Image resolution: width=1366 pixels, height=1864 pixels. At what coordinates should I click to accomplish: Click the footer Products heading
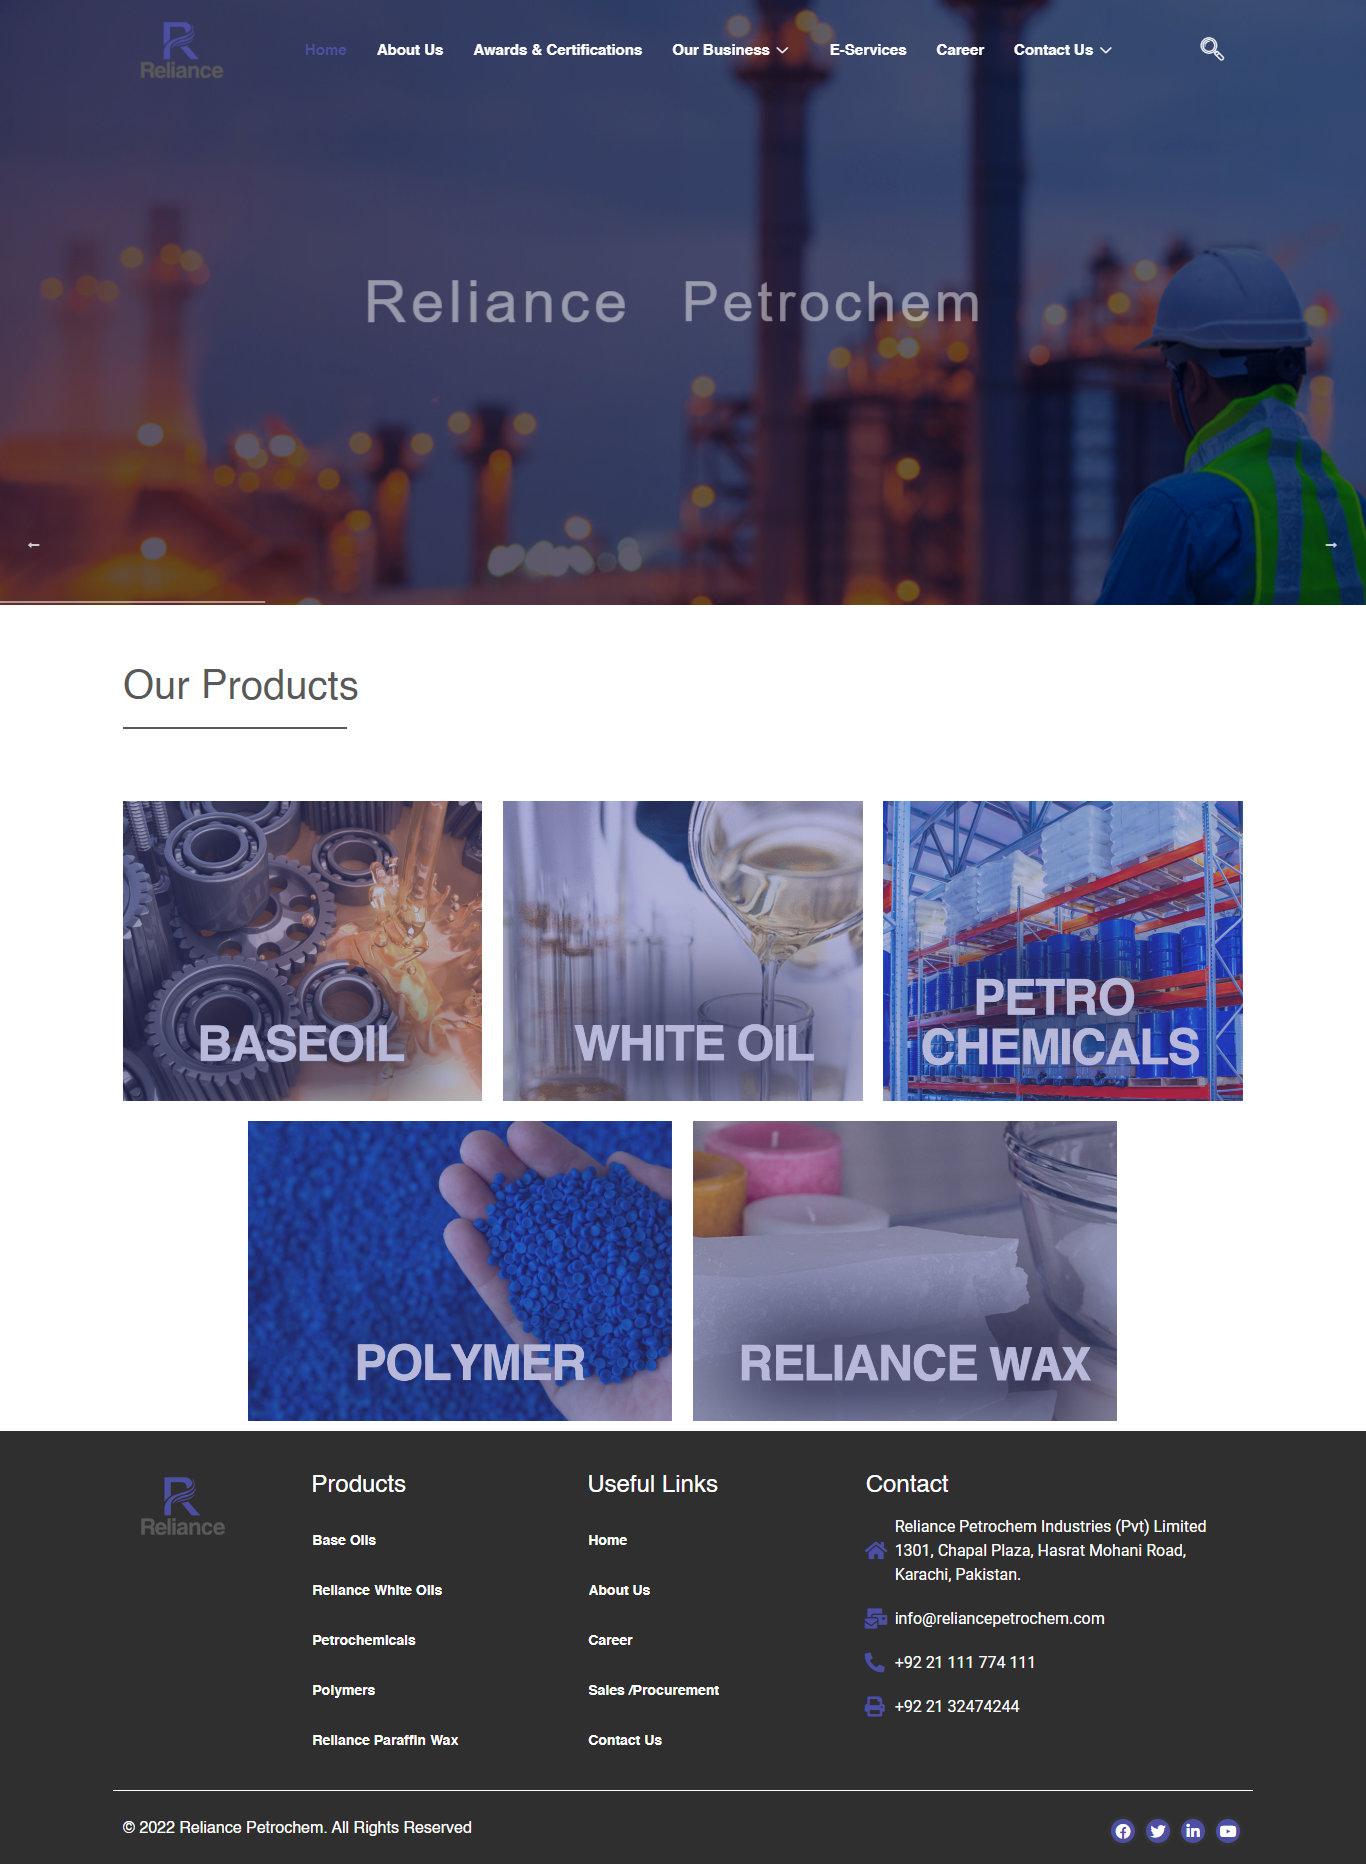tap(359, 1484)
